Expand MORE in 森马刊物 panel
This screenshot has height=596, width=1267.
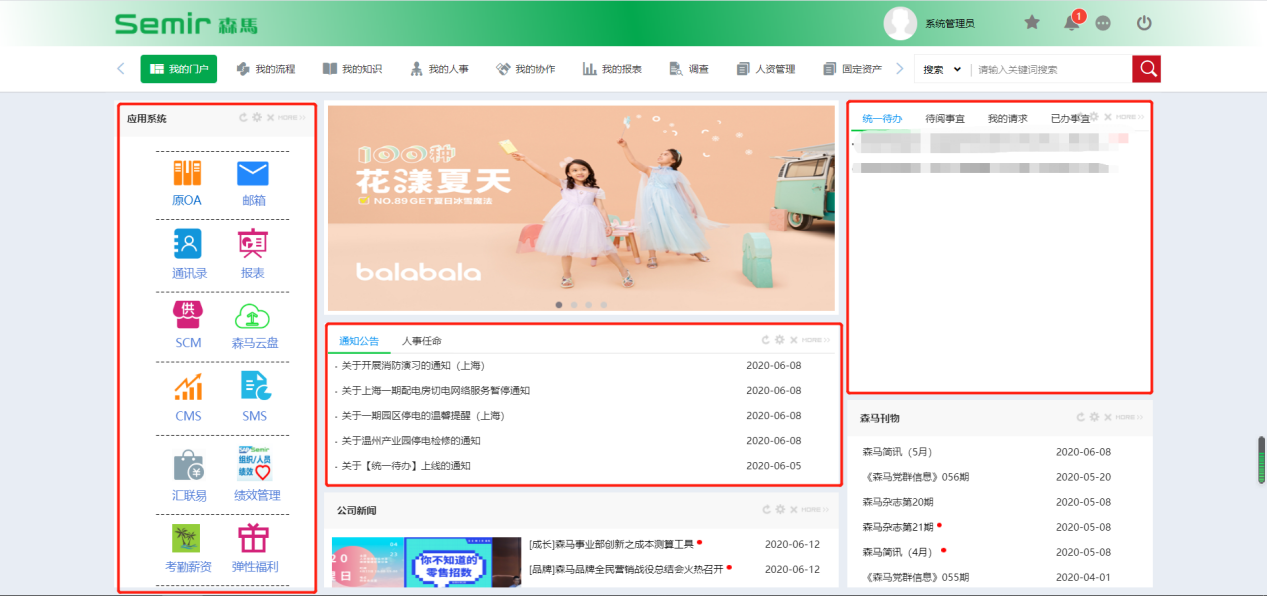pos(1130,417)
